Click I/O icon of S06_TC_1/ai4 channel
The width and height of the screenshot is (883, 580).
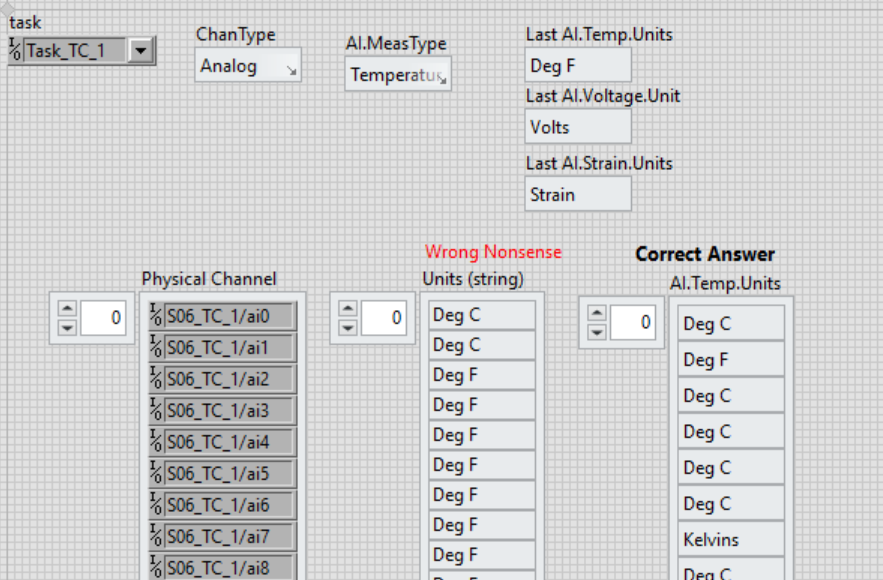click(156, 442)
